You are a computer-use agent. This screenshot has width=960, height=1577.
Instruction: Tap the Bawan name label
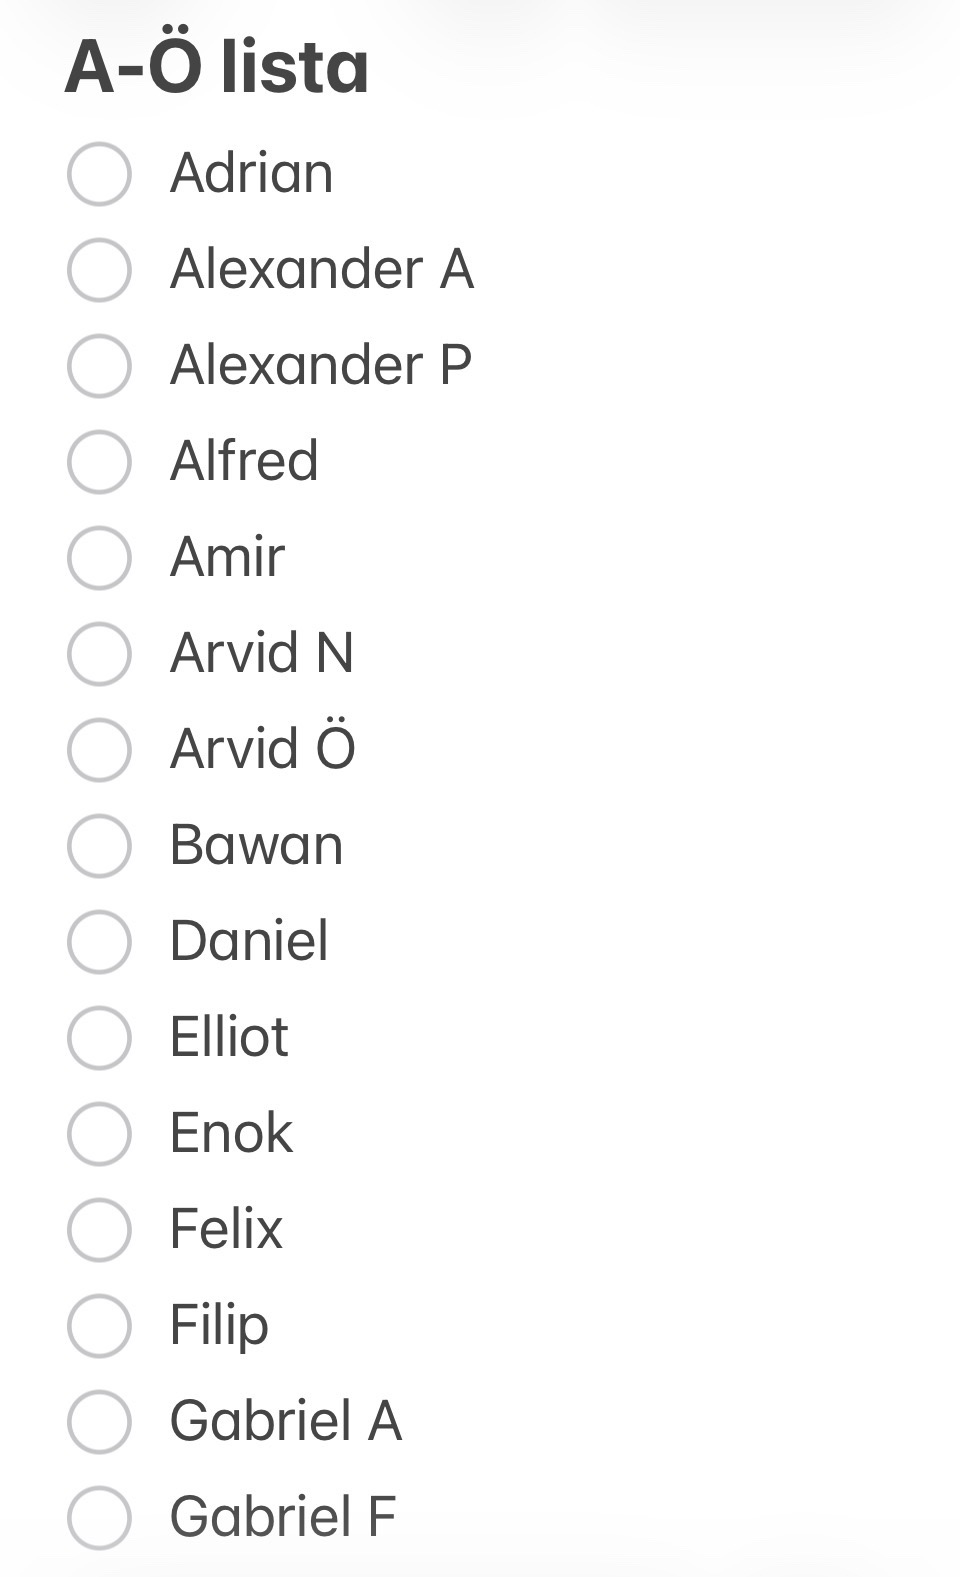coord(256,845)
